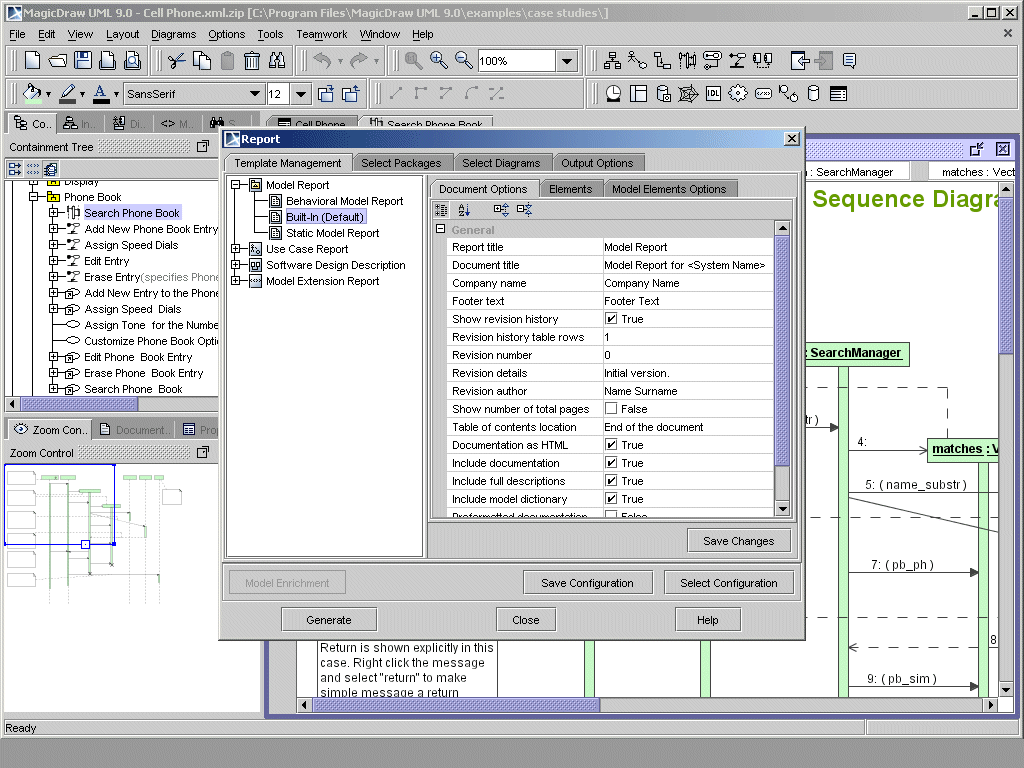The image size is (1024, 768).
Task: Collapse all property groups in Document Options
Action: click(524, 210)
